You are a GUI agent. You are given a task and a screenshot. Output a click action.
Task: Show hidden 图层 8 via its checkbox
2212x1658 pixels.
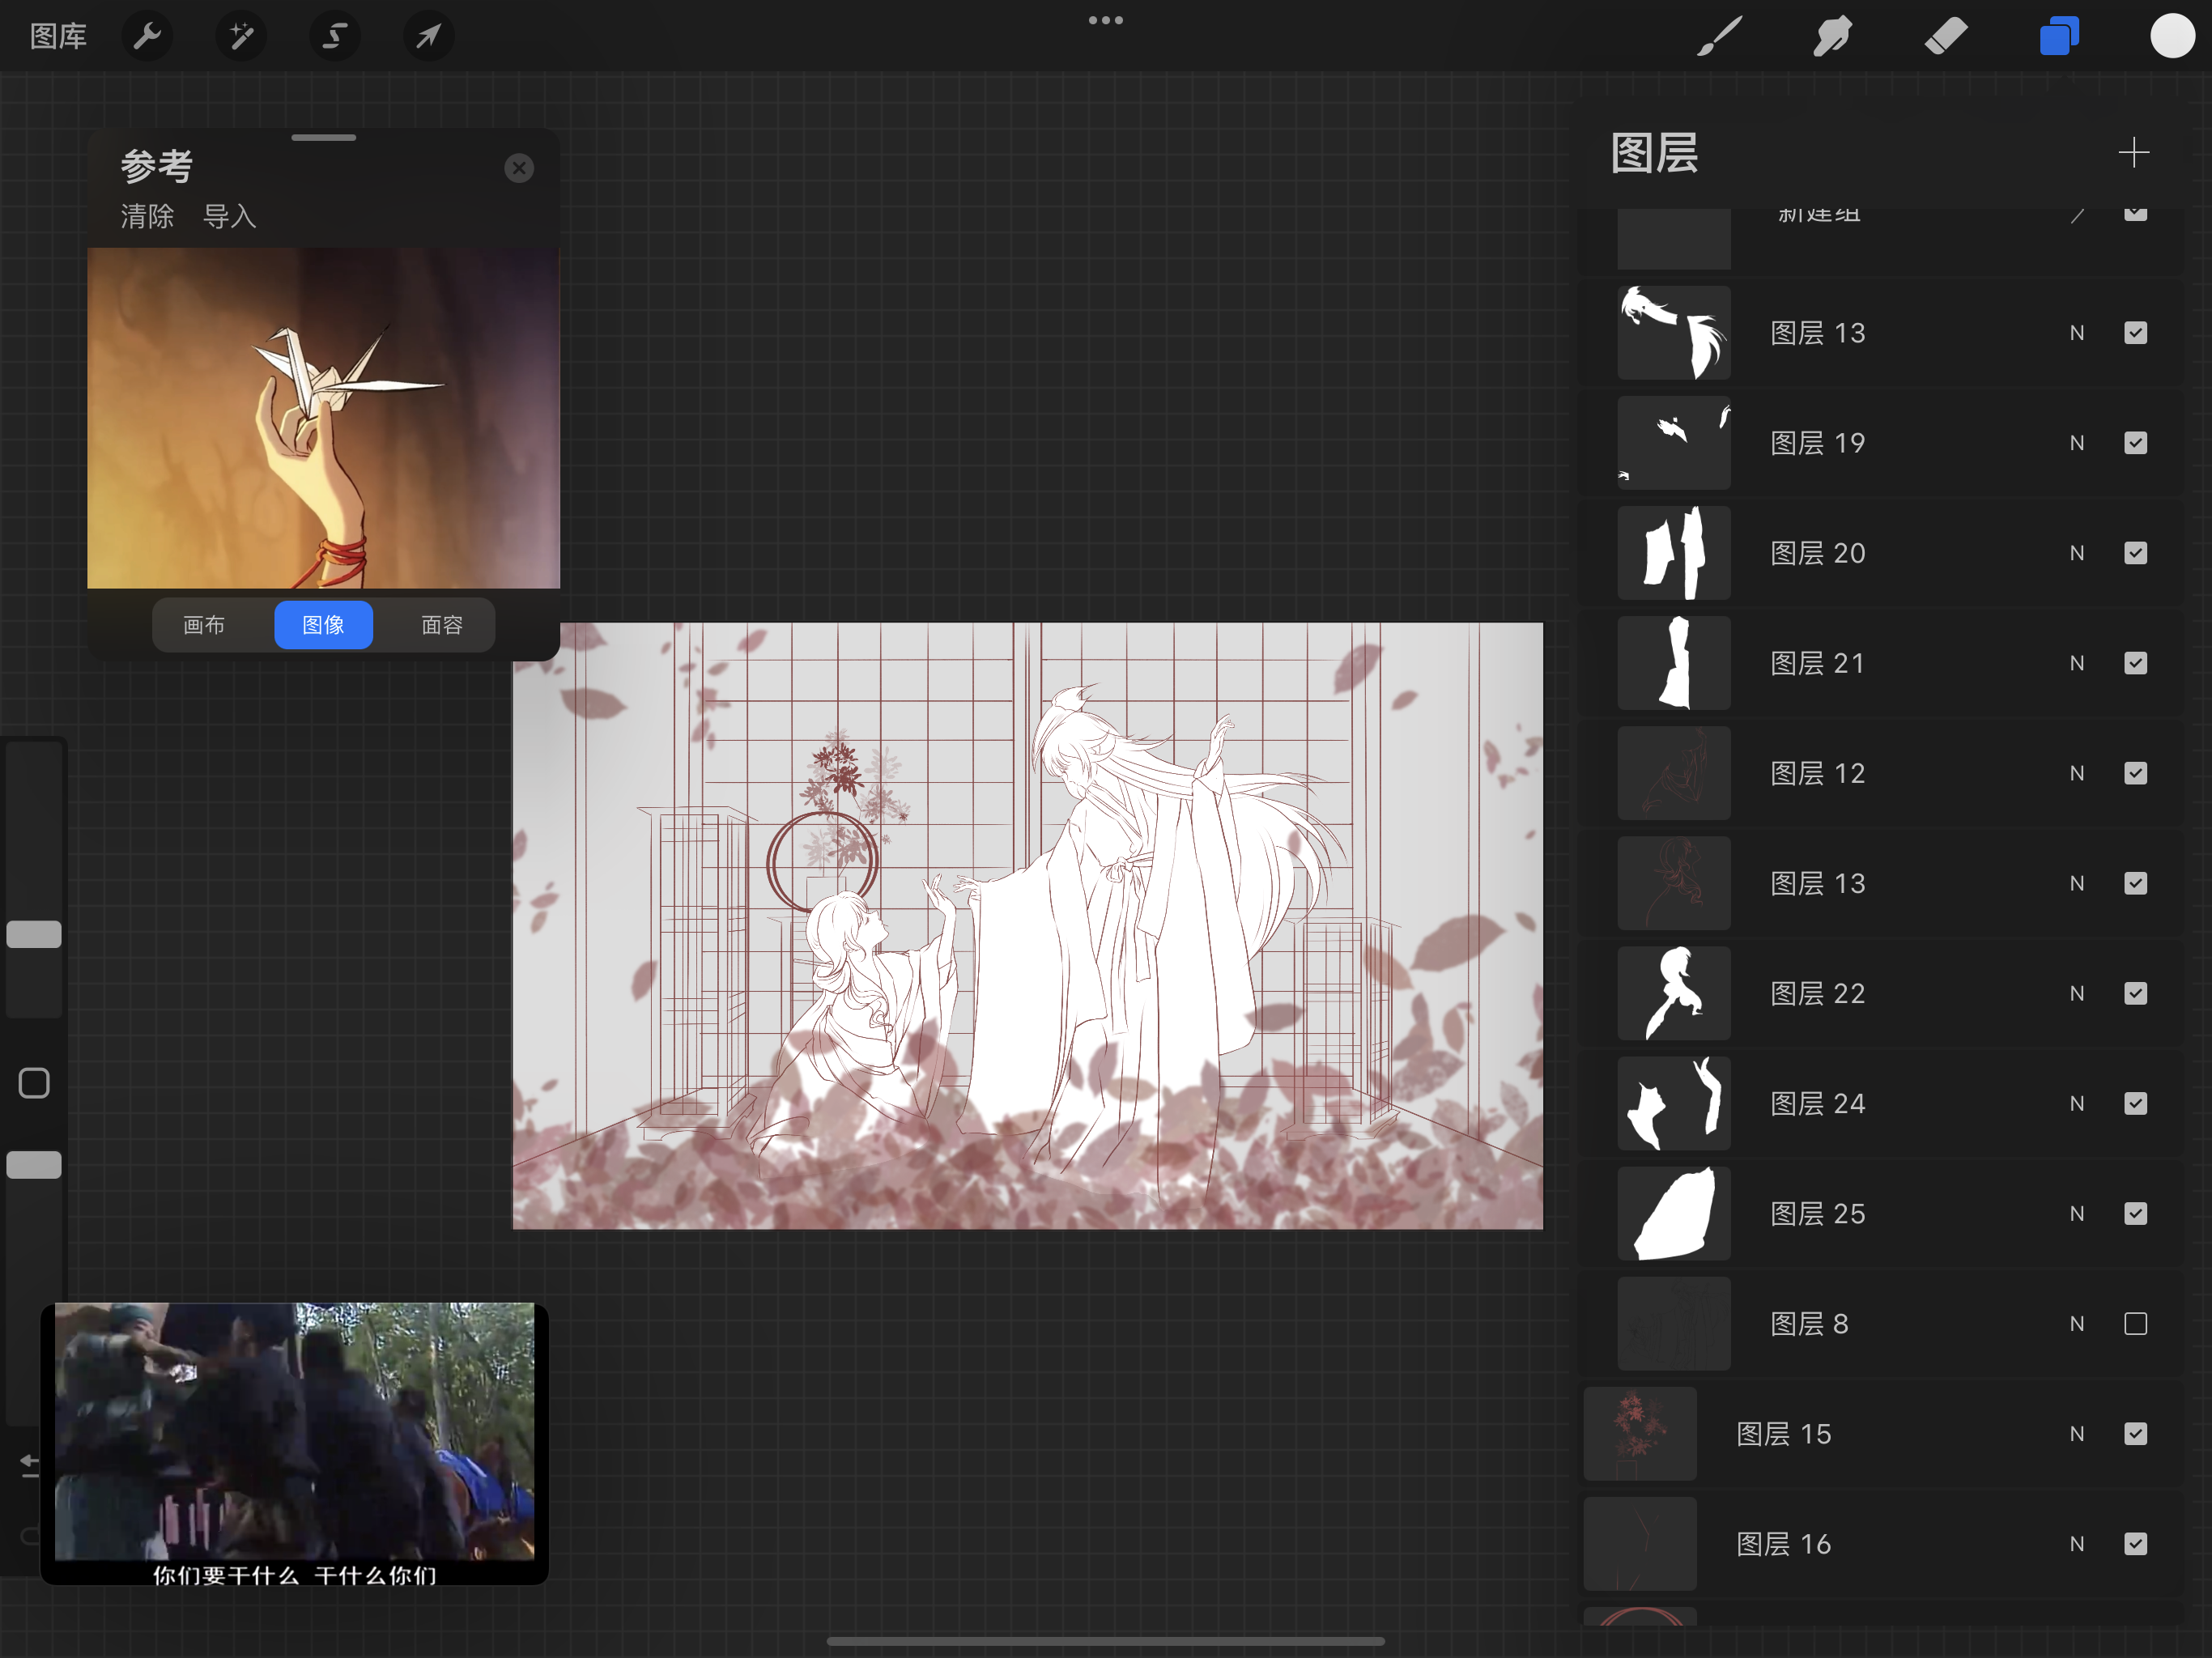coord(2135,1324)
